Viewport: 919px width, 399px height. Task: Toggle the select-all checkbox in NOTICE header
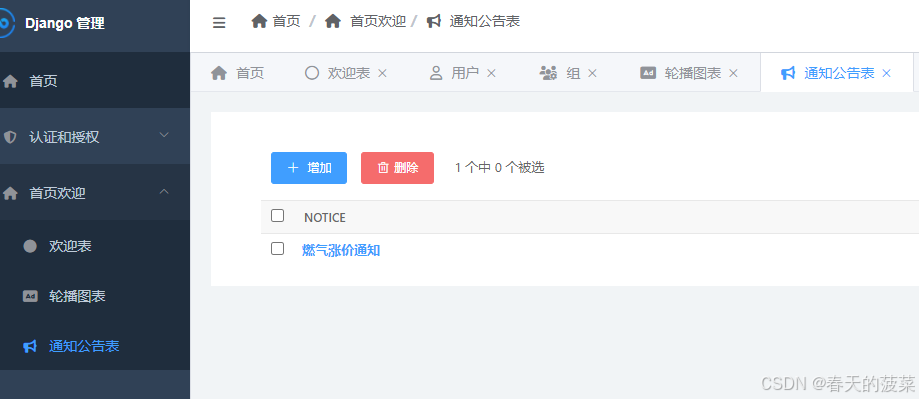pyautogui.click(x=277, y=216)
